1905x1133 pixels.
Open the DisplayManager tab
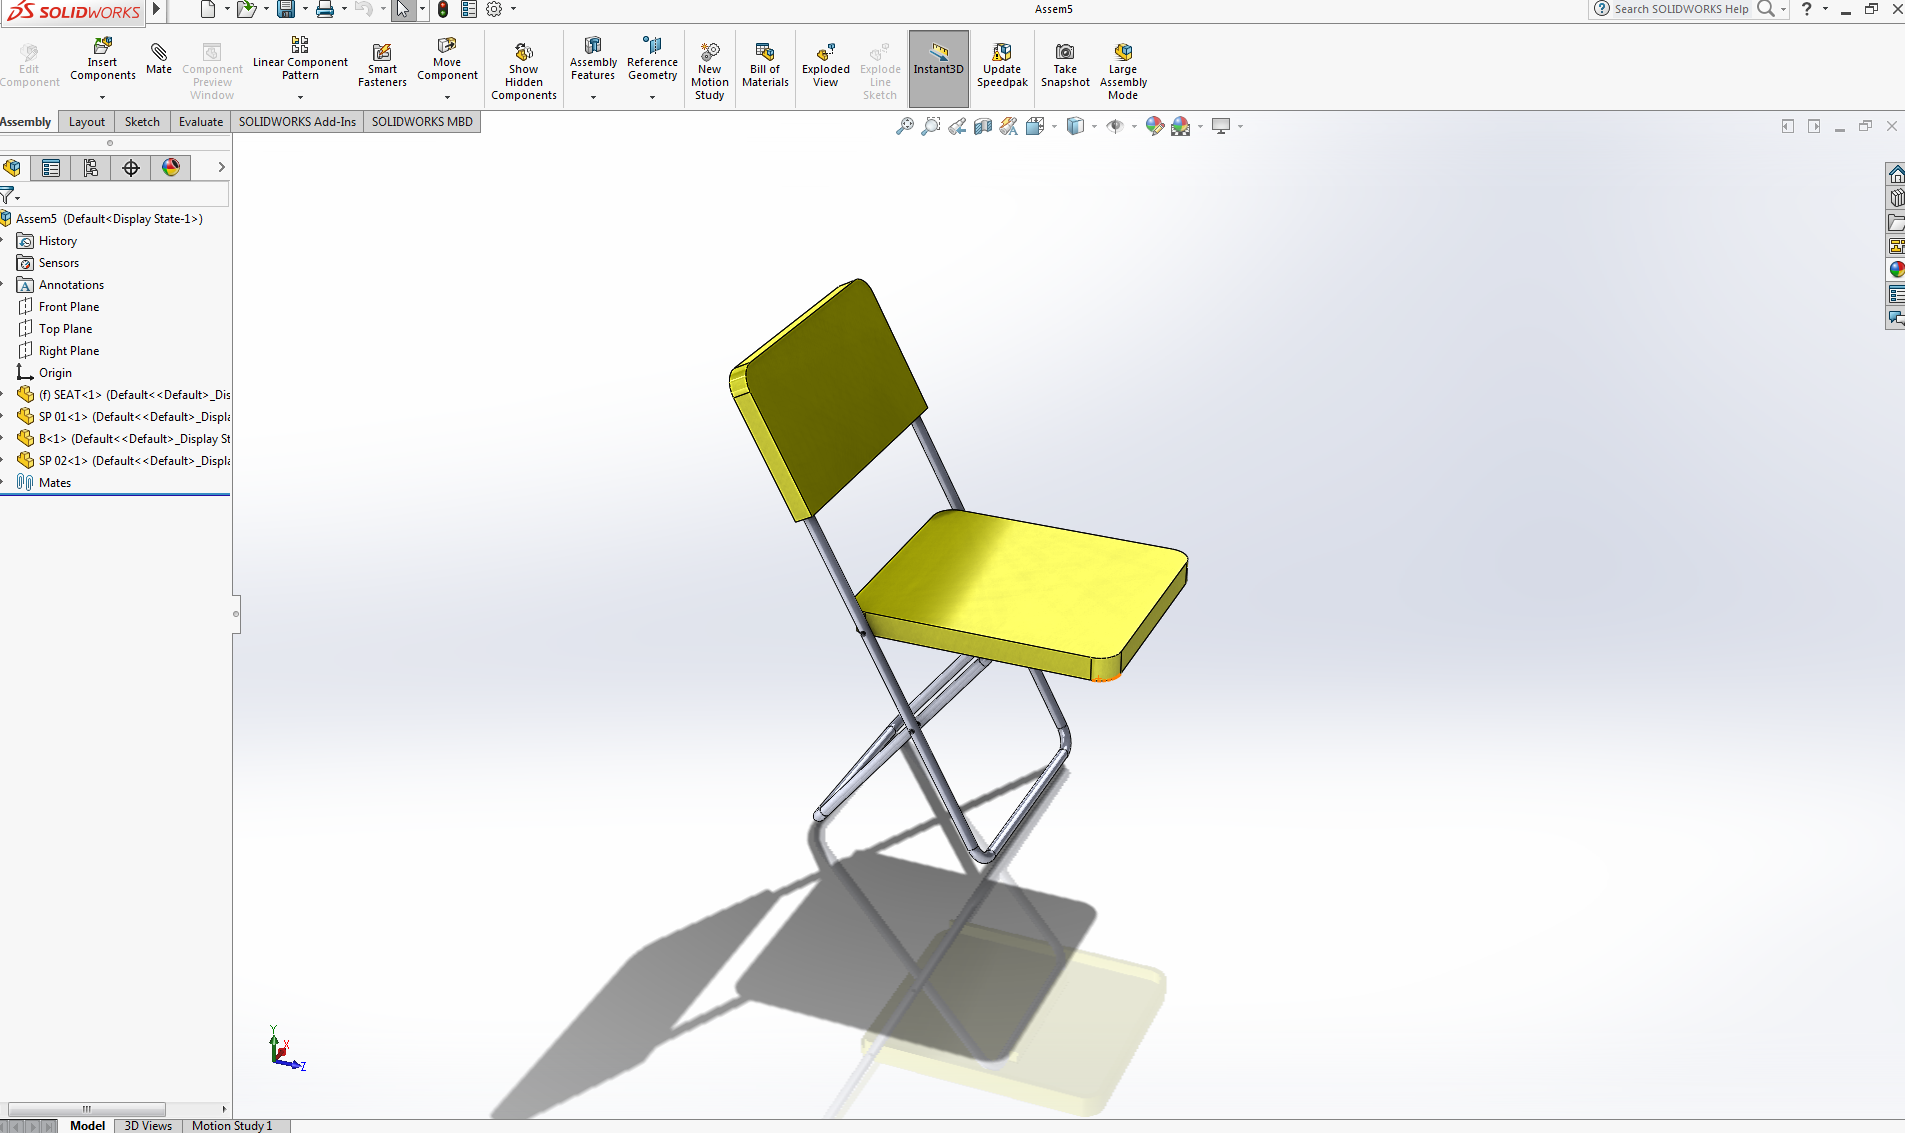[171, 168]
